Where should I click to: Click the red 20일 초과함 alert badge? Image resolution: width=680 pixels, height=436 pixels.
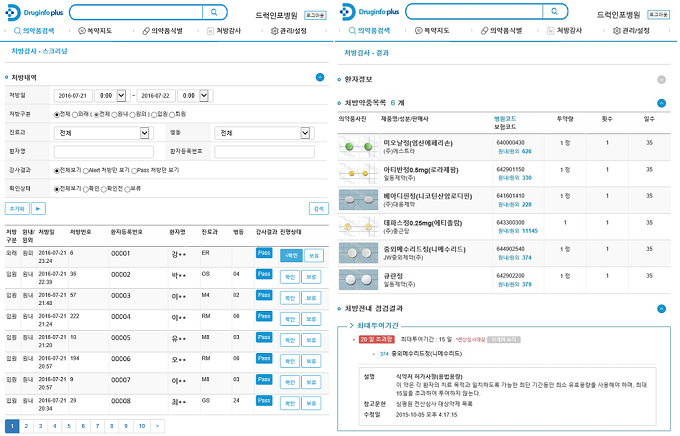tap(367, 339)
